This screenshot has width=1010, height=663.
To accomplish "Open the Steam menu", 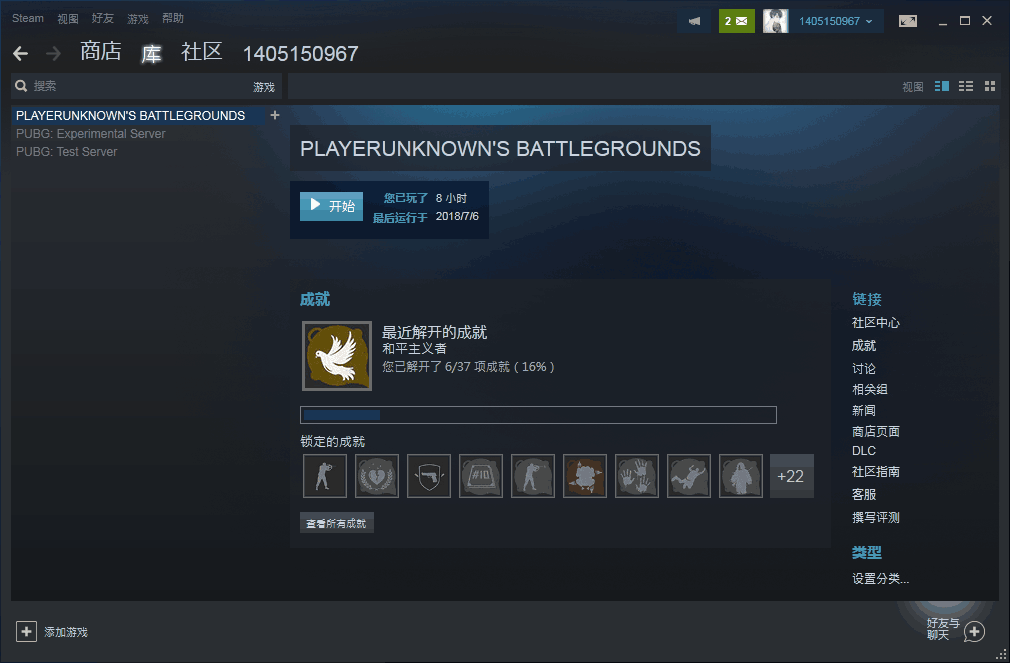I will 28,18.
